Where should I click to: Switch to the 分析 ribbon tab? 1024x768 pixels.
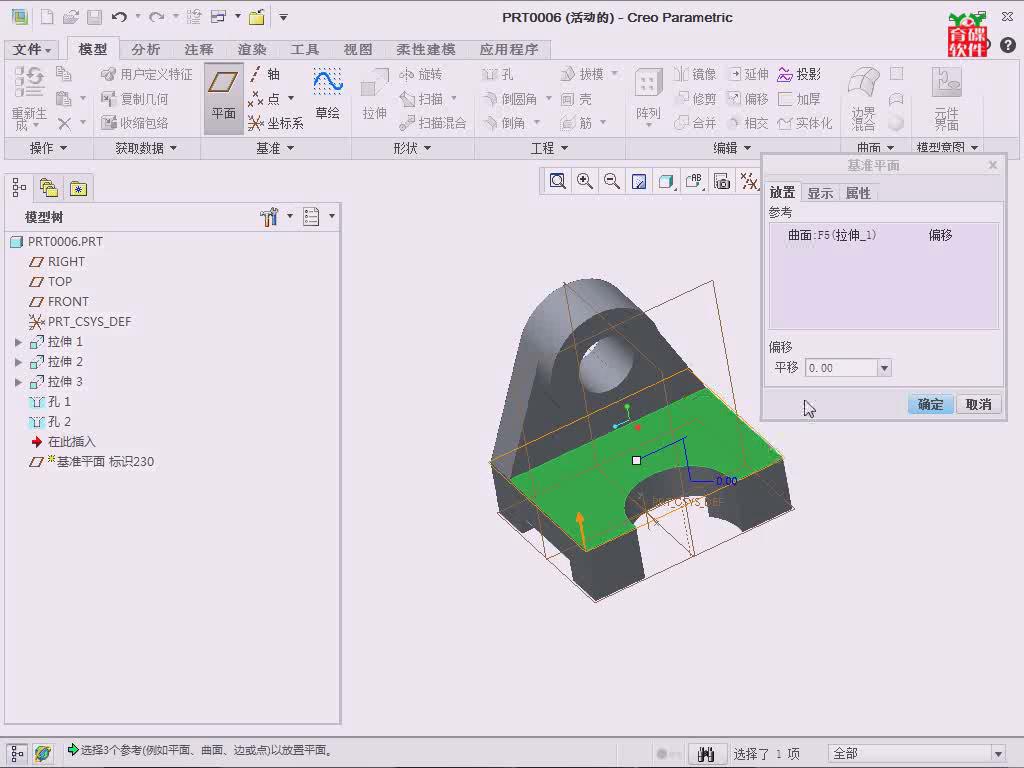146,50
